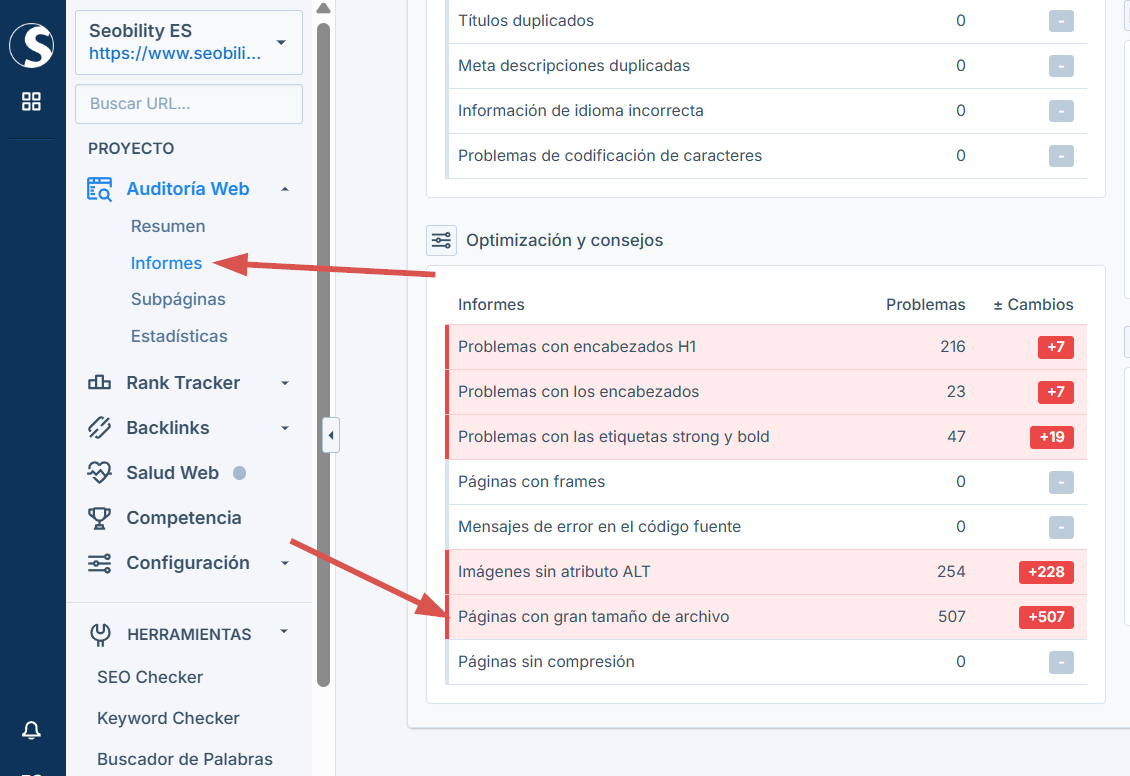Open the Subpáginas section
The height and width of the screenshot is (776, 1130).
point(178,298)
